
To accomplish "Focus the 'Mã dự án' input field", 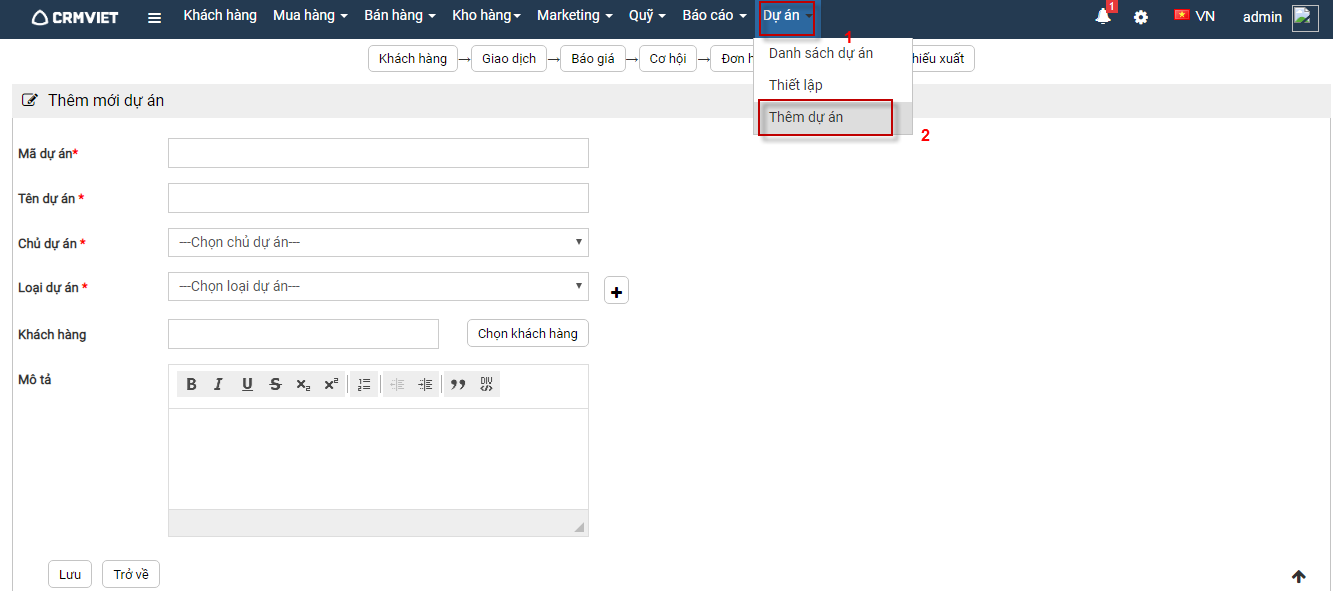I will click(378, 153).
